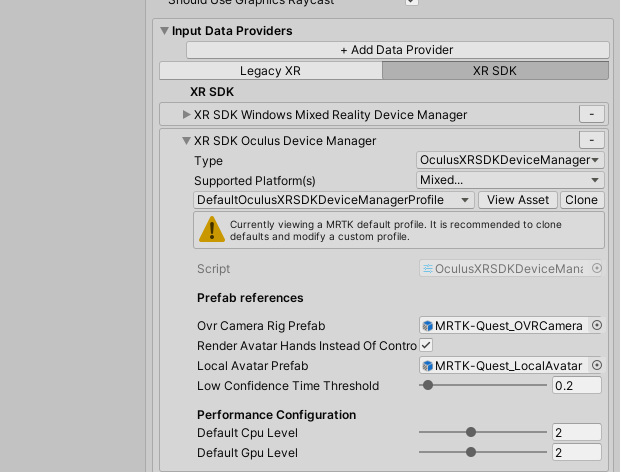This screenshot has width=620, height=472.
Task: Click the View Asset button
Action: coord(518,200)
